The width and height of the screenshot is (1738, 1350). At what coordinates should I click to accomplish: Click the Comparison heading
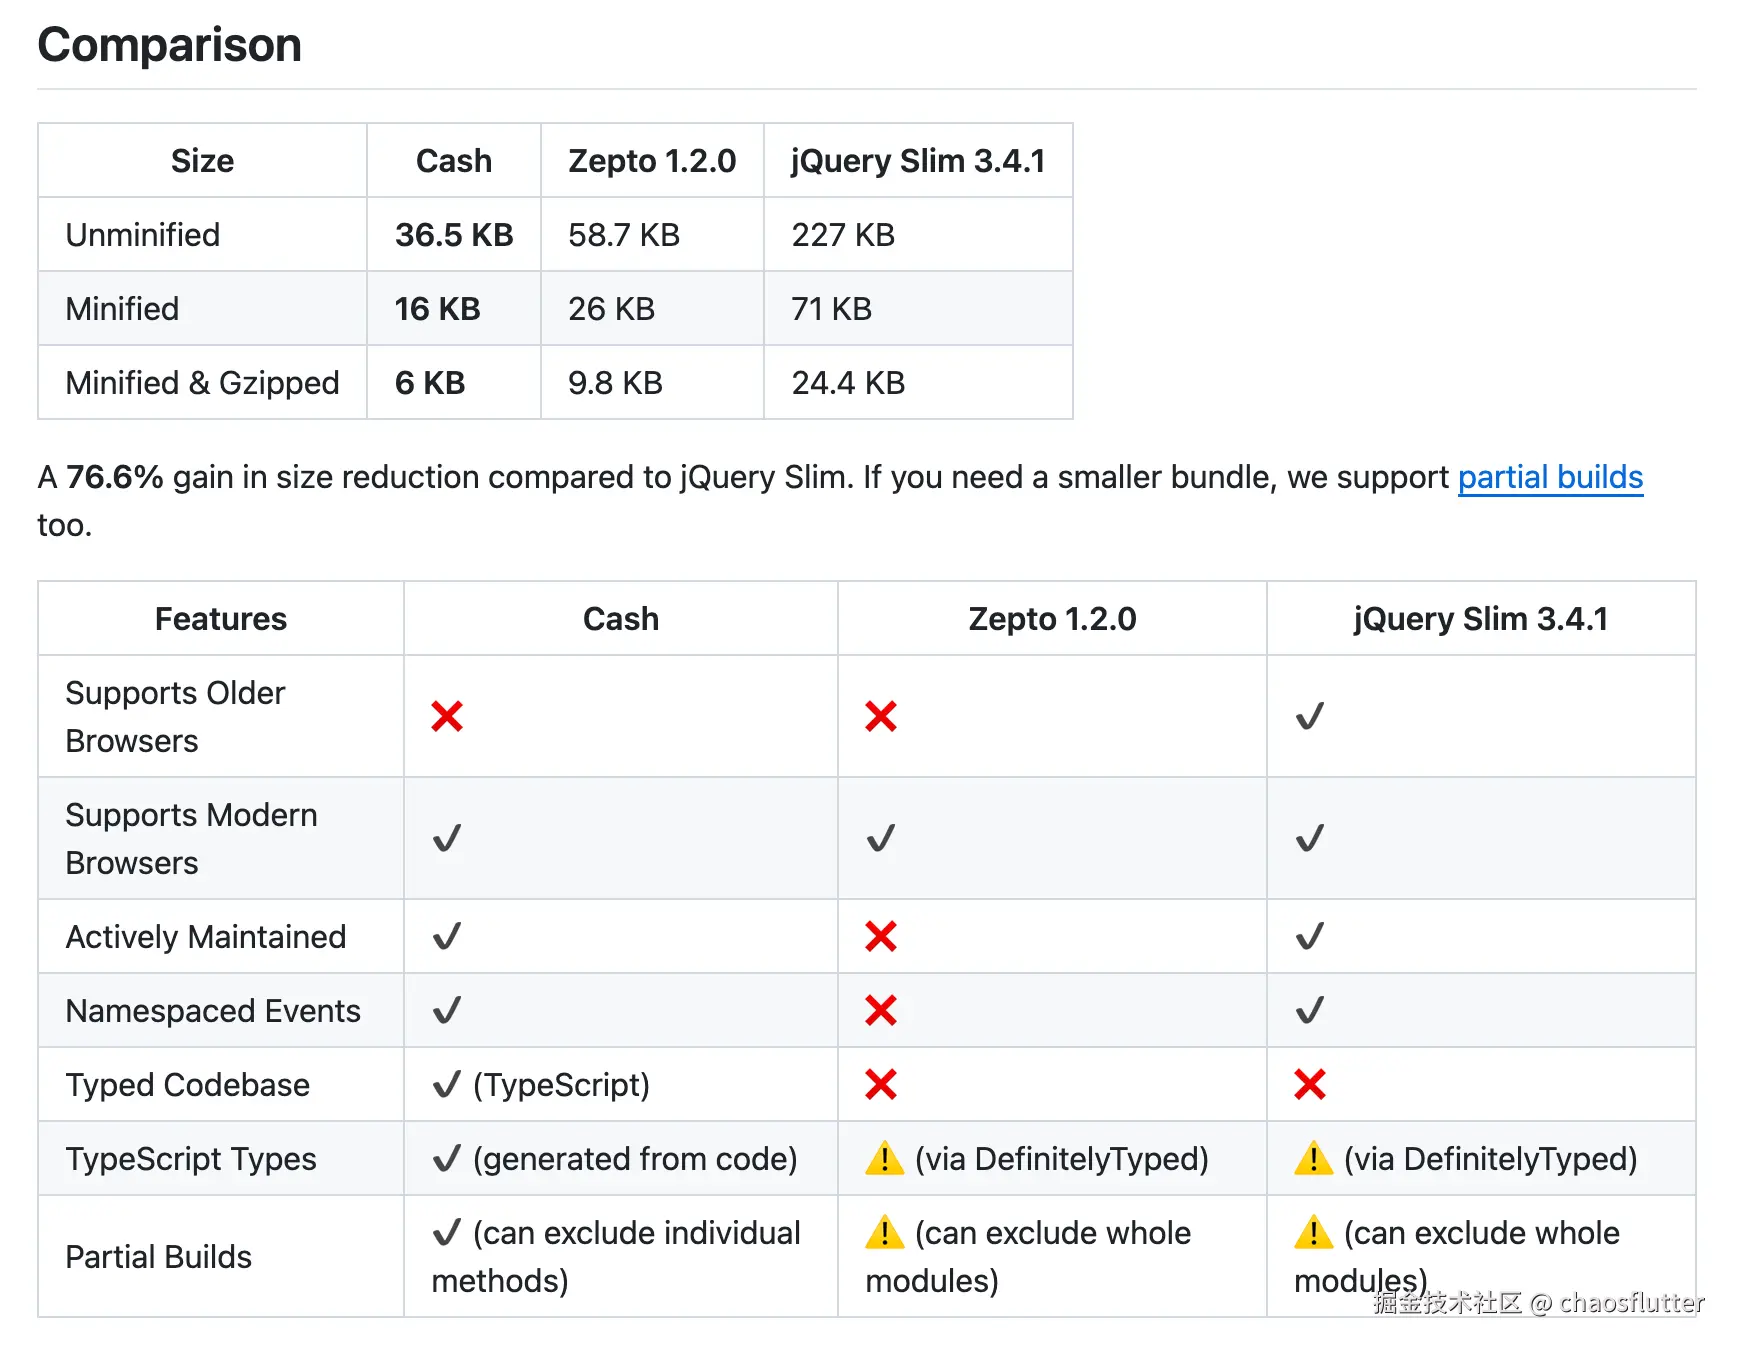[x=170, y=45]
